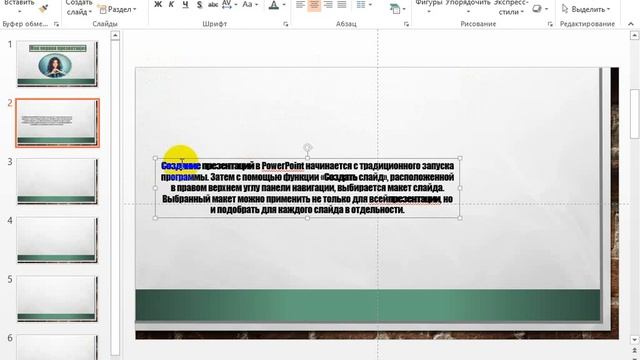The width and height of the screenshot is (640, 360).
Task: Click editor vertical scroll-up arrow
Action: pyautogui.click(x=634, y=36)
